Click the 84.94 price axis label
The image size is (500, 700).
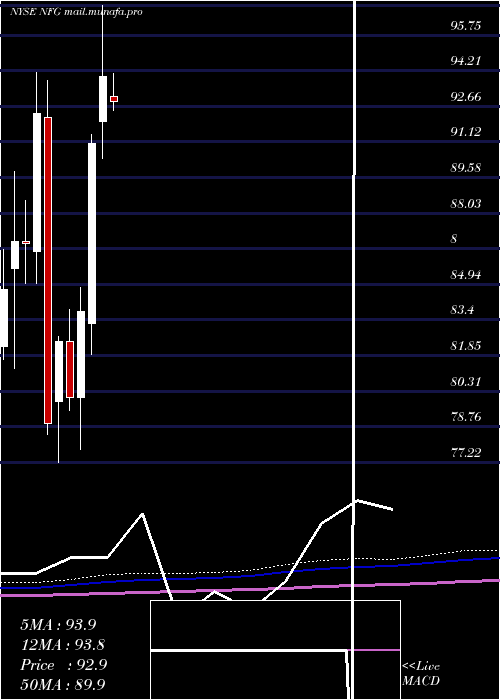(466, 275)
